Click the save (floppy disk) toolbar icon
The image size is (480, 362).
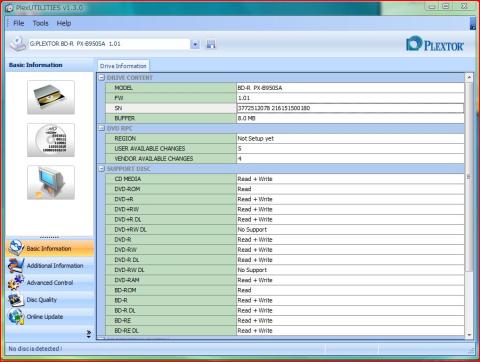(x=211, y=44)
